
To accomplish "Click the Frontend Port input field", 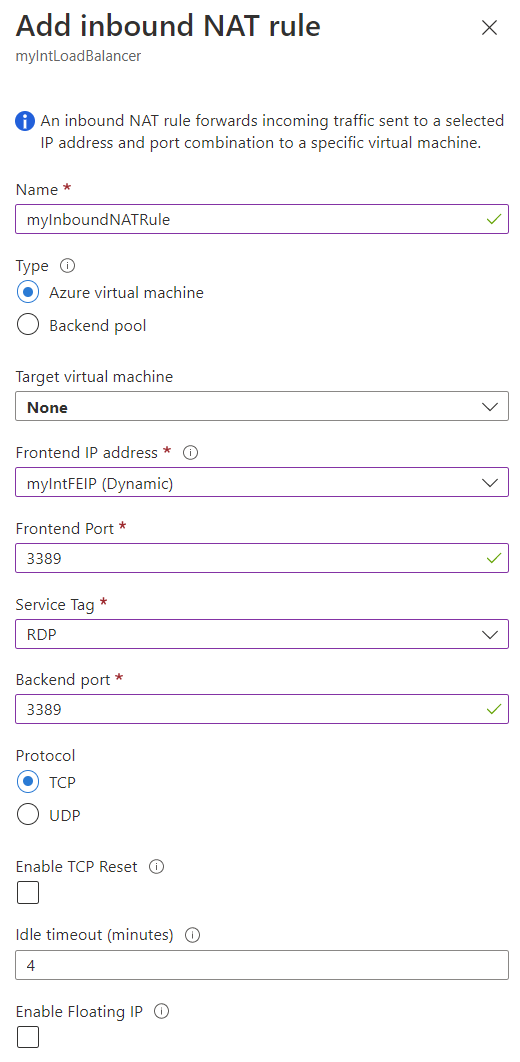I will coord(262,558).
